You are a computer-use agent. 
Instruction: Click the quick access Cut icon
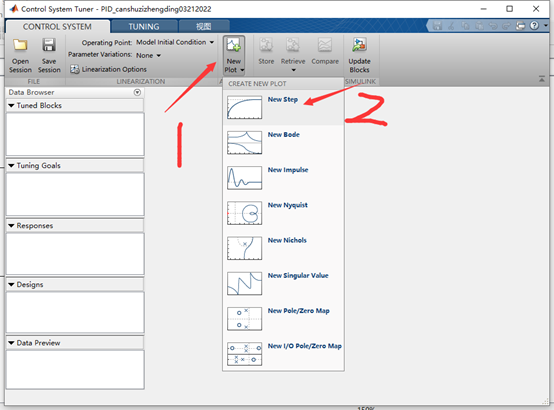click(x=451, y=26)
